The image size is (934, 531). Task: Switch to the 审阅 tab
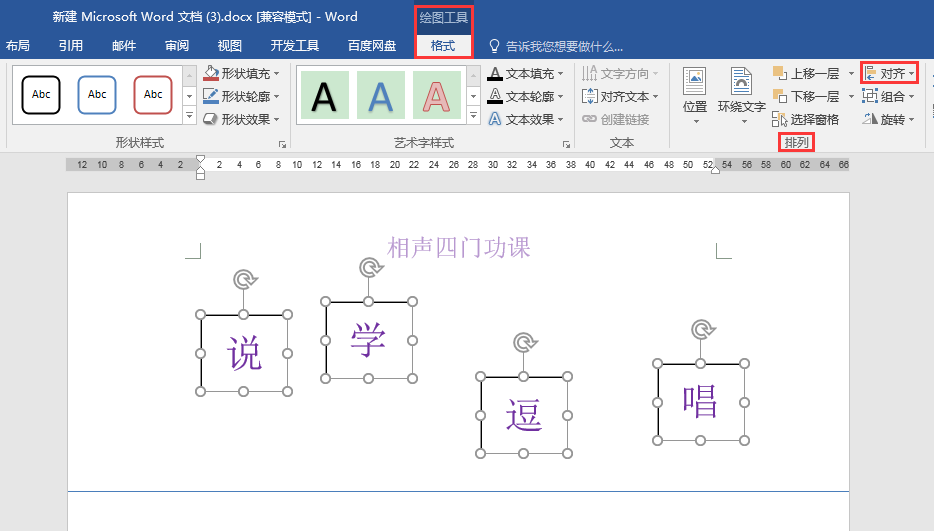tap(177, 46)
